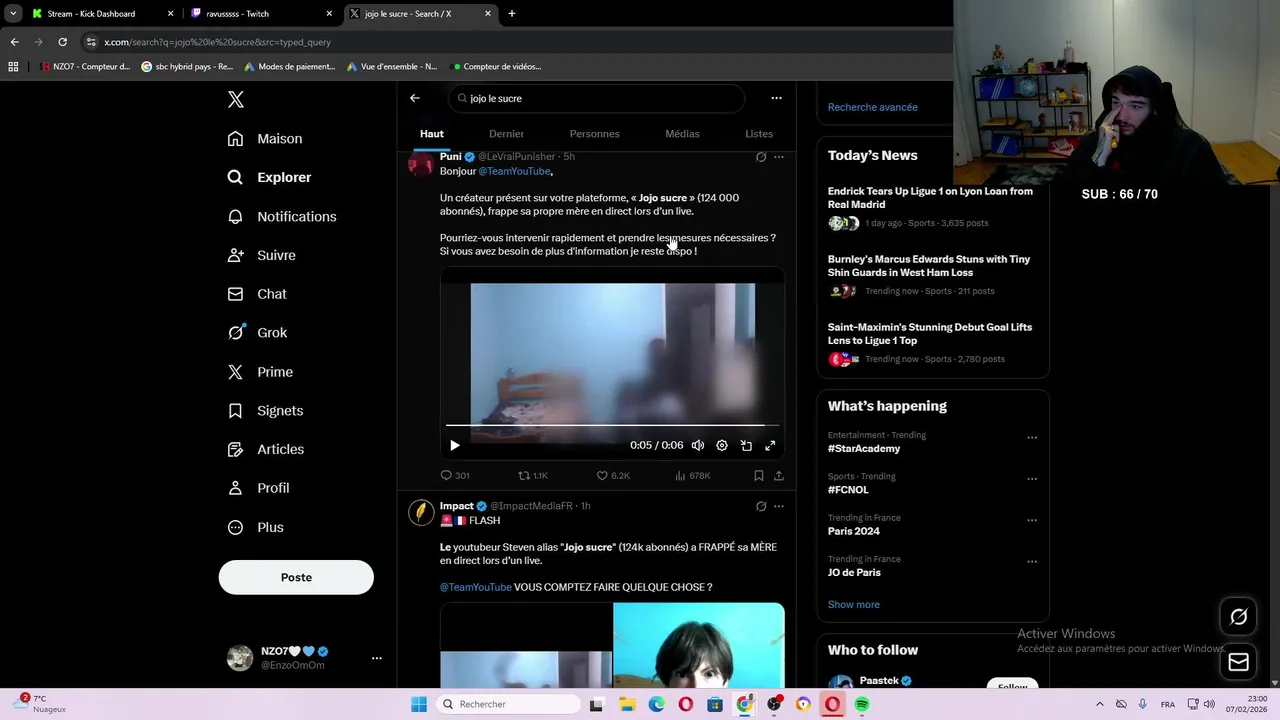Open Articles in sidebar
Image resolution: width=1280 pixels, height=720 pixels.
point(265,450)
